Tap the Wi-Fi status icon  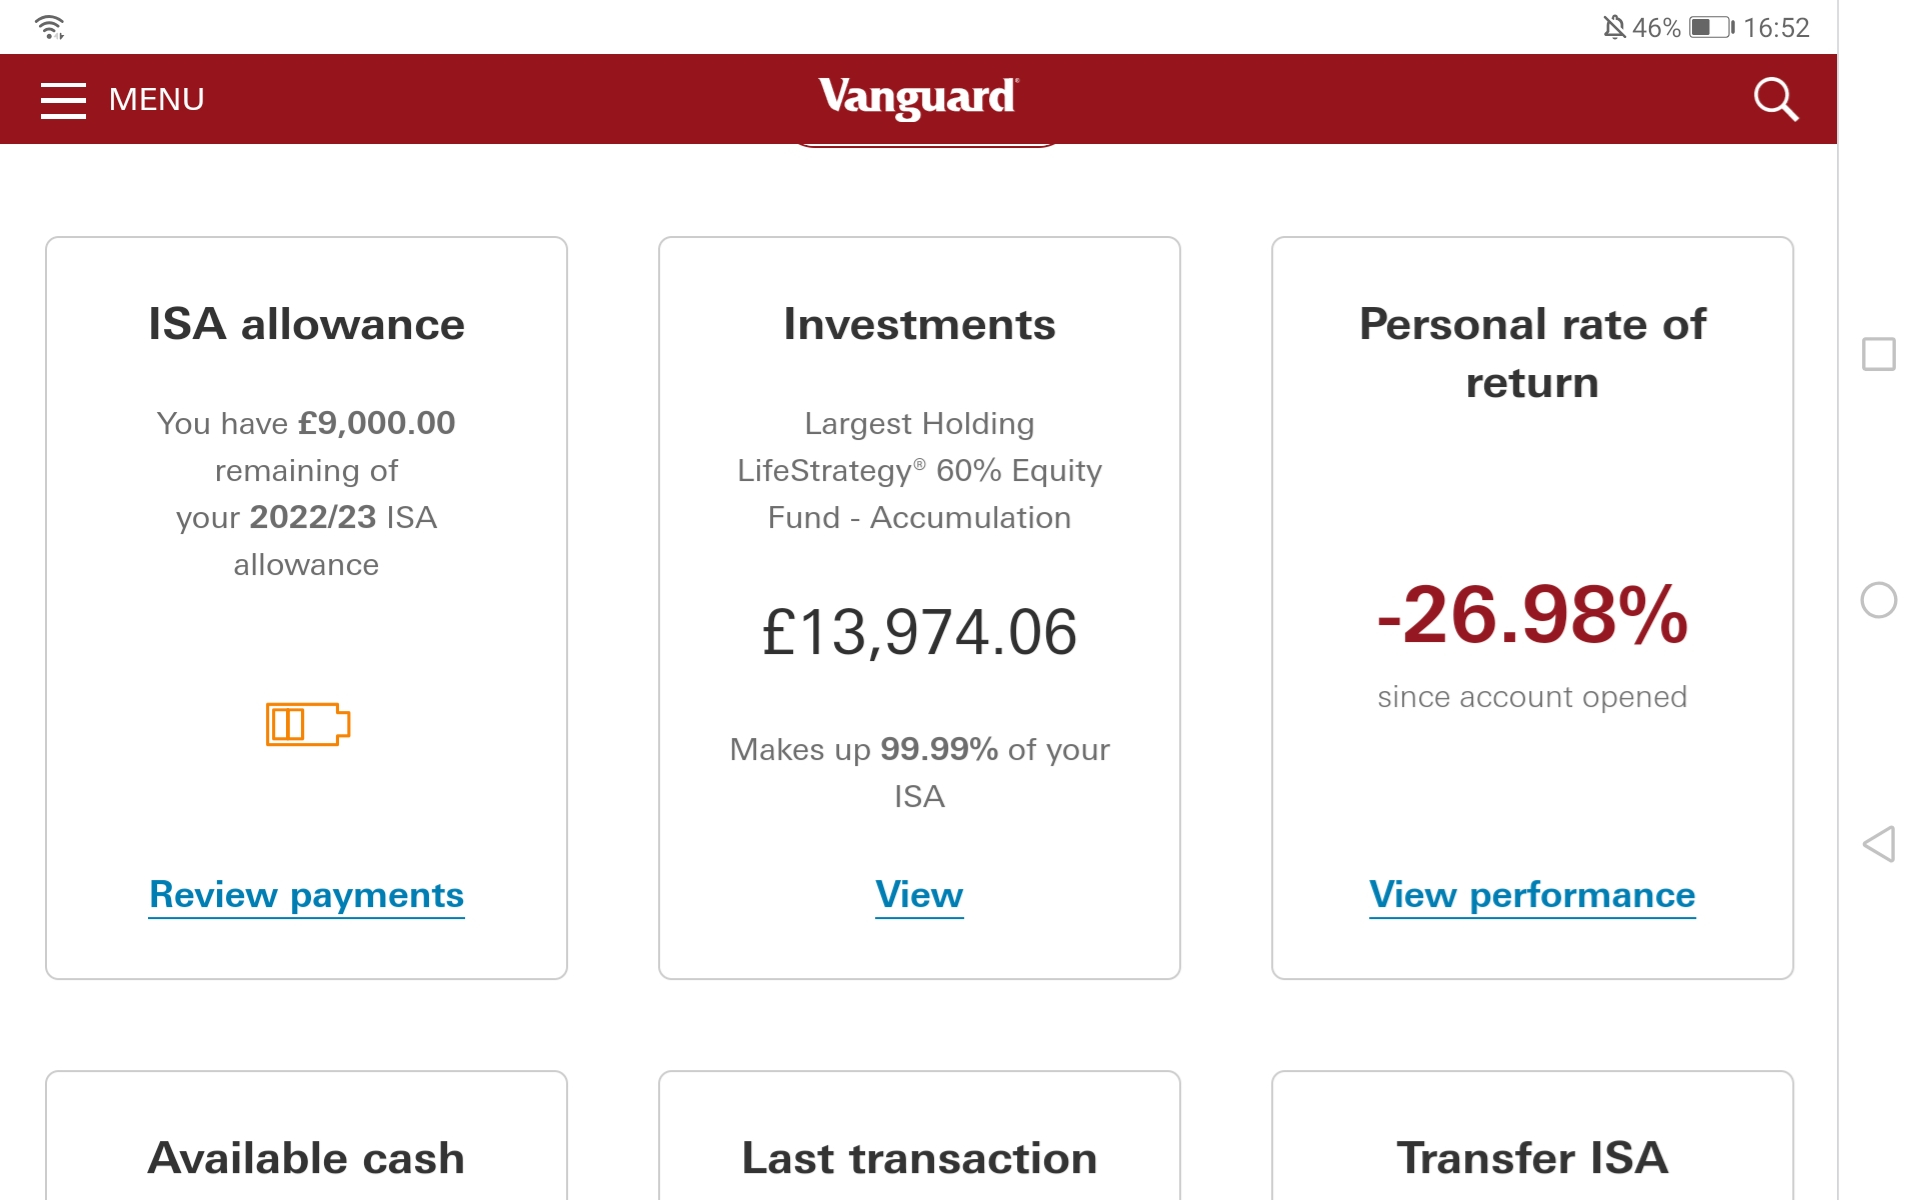(49, 27)
